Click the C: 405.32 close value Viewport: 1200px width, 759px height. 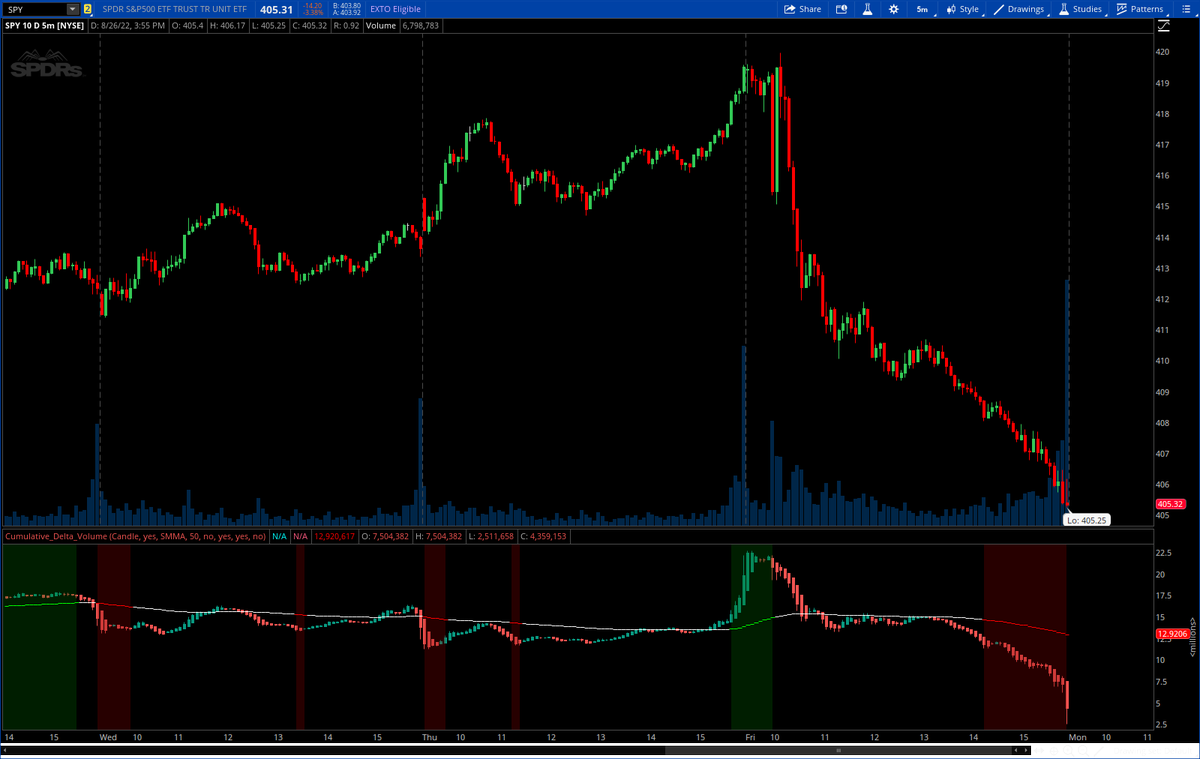[x=308, y=25]
